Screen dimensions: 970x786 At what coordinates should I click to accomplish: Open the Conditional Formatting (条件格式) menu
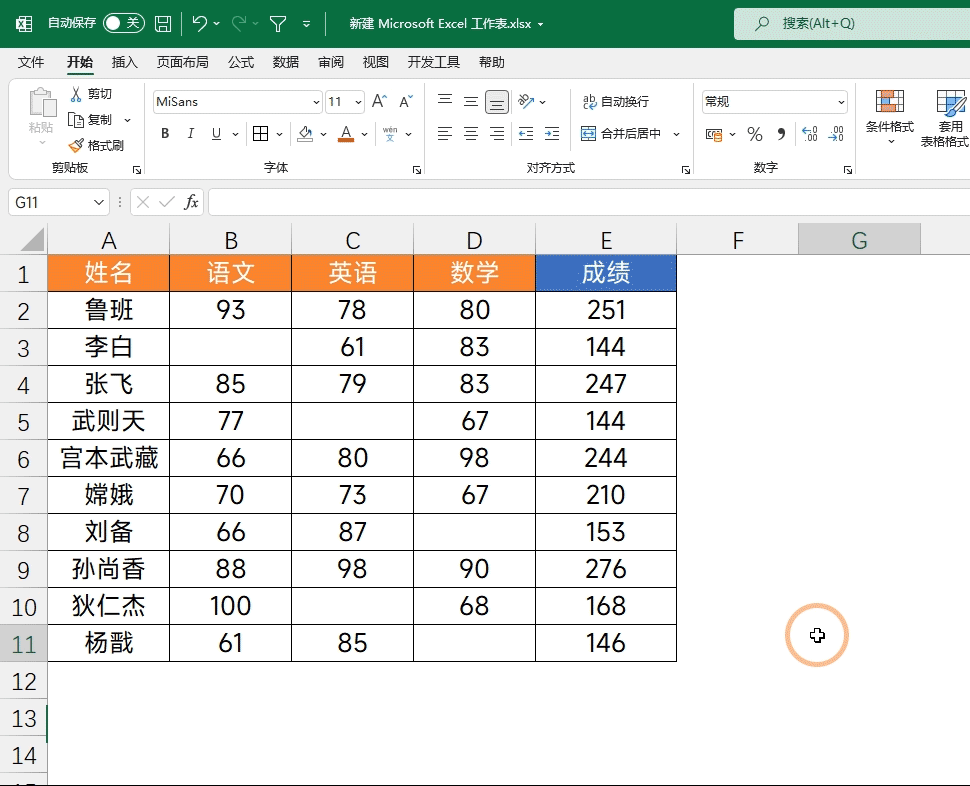[890, 117]
